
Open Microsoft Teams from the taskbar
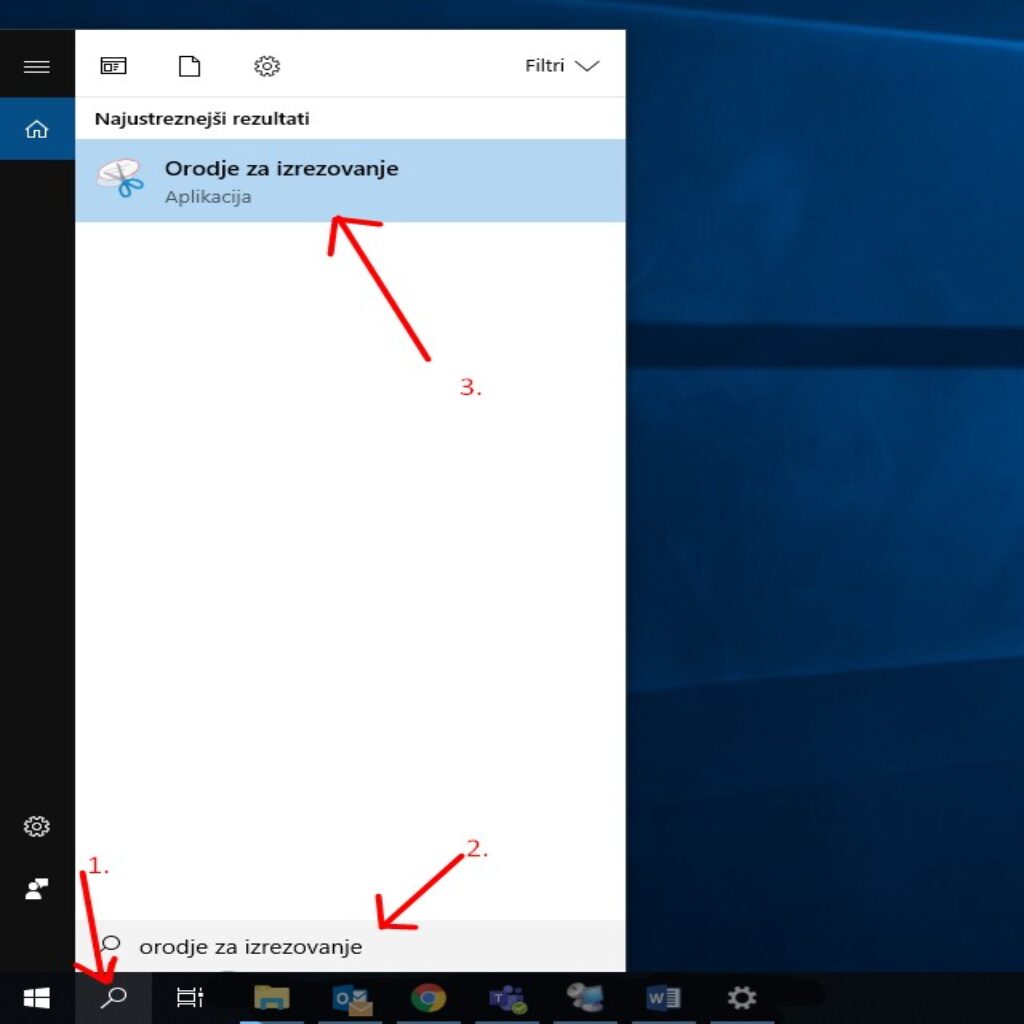(x=507, y=998)
